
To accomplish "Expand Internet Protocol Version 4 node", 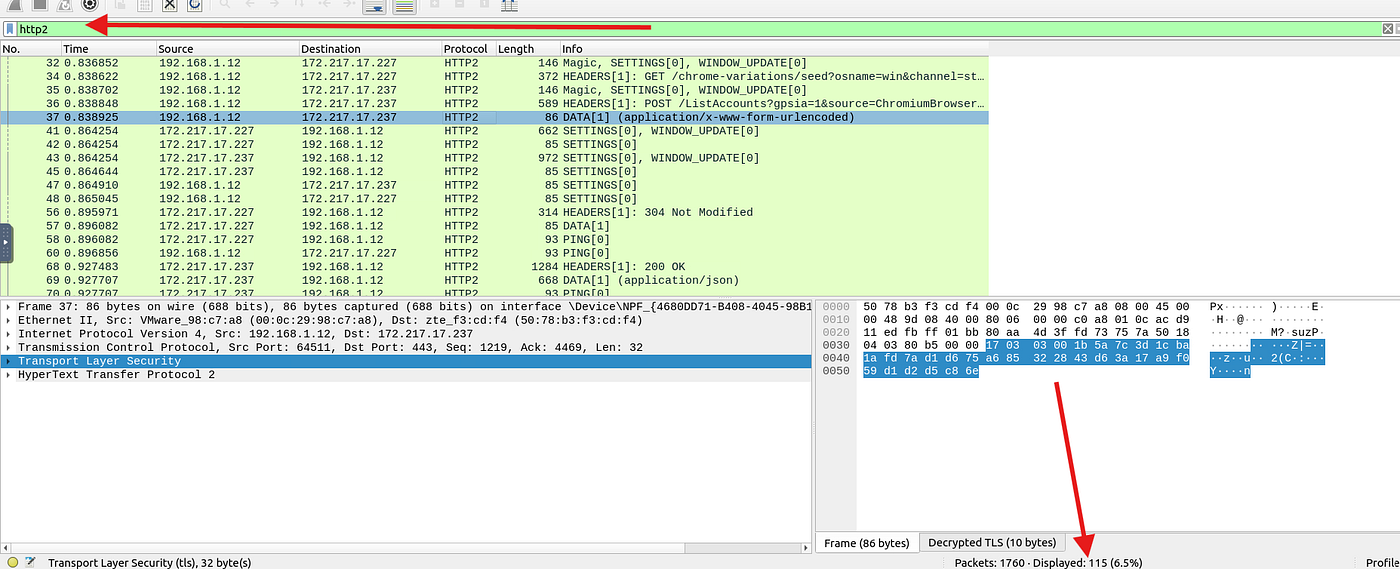I will tap(9, 334).
